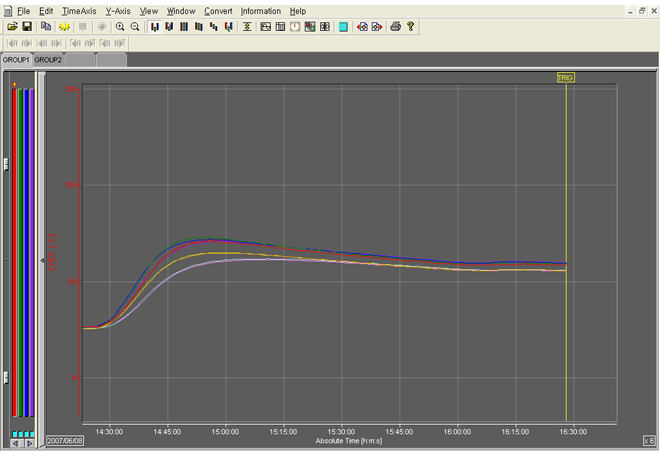The width and height of the screenshot is (660, 456).
Task: Click the Print icon in toolbar
Action: coord(396,27)
